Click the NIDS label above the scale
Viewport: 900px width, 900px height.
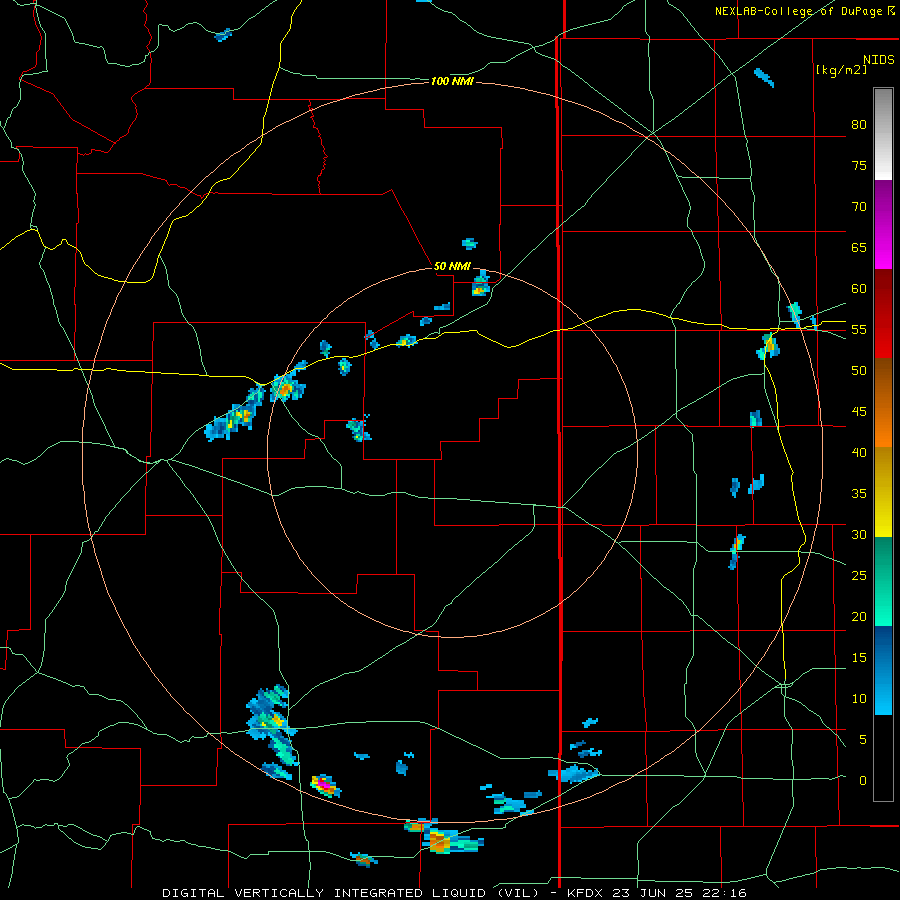click(x=879, y=60)
